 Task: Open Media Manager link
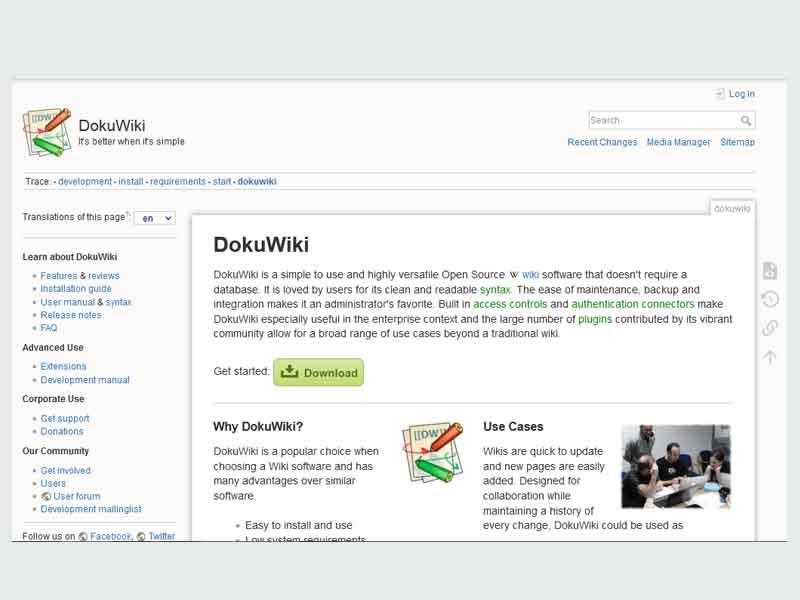[x=678, y=142]
